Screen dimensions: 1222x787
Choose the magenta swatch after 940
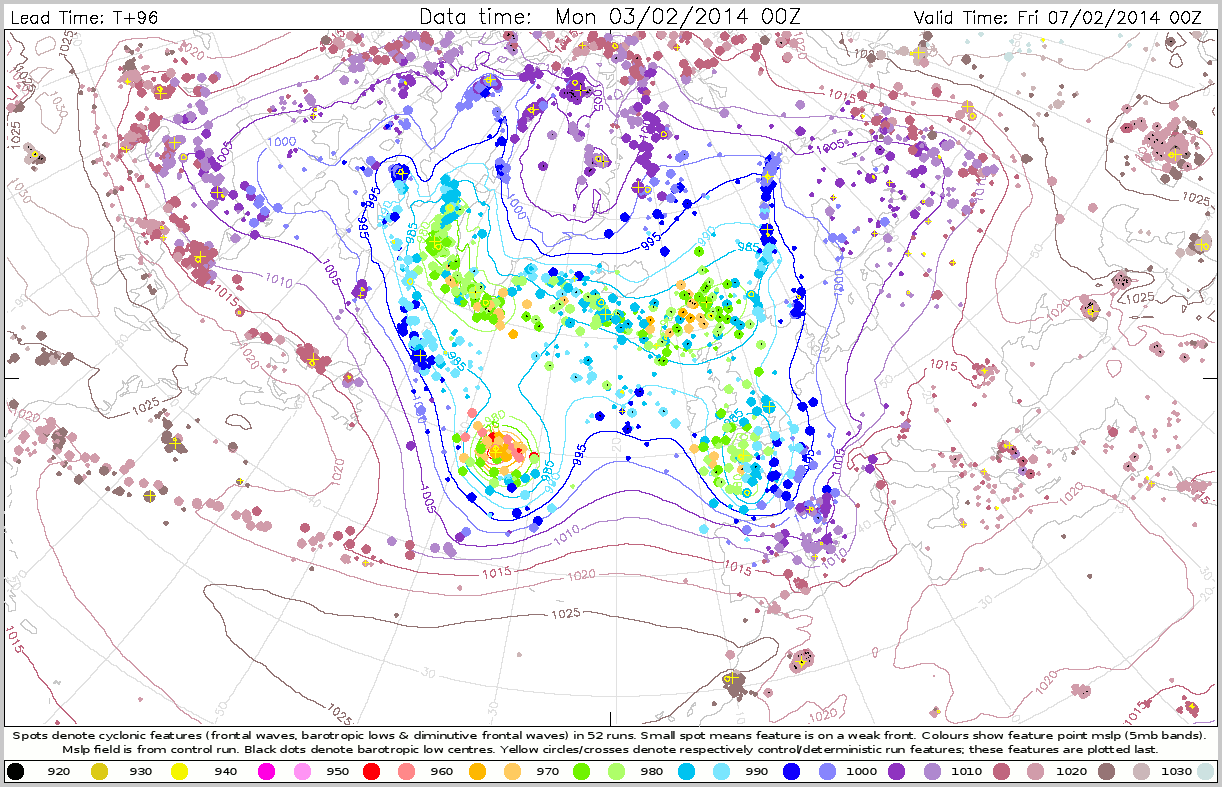point(266,771)
